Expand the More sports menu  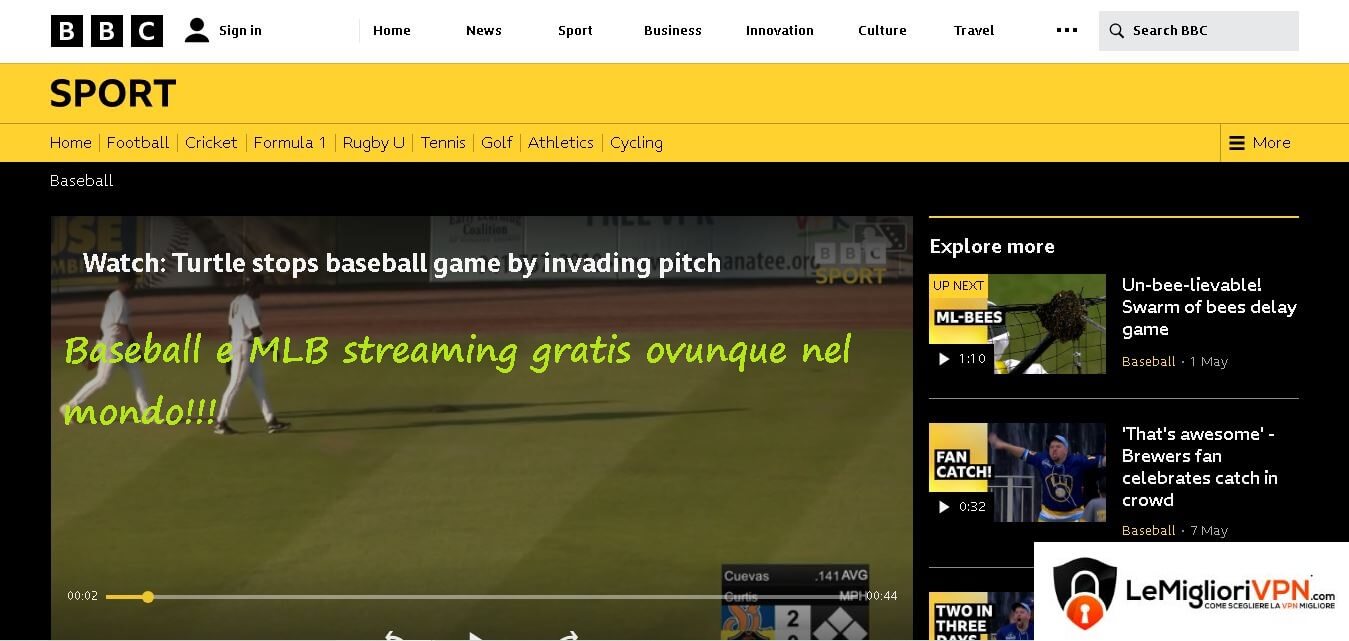click(x=1260, y=143)
